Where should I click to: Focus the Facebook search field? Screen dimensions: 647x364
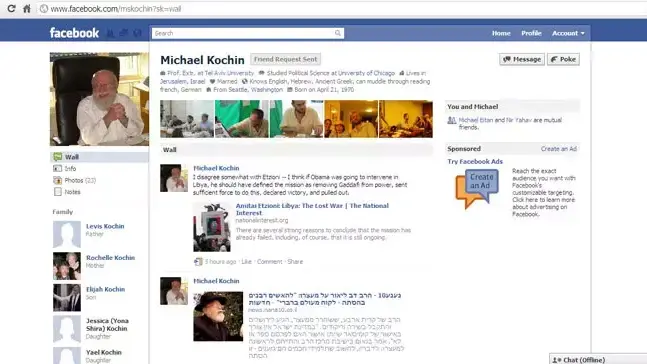point(248,33)
